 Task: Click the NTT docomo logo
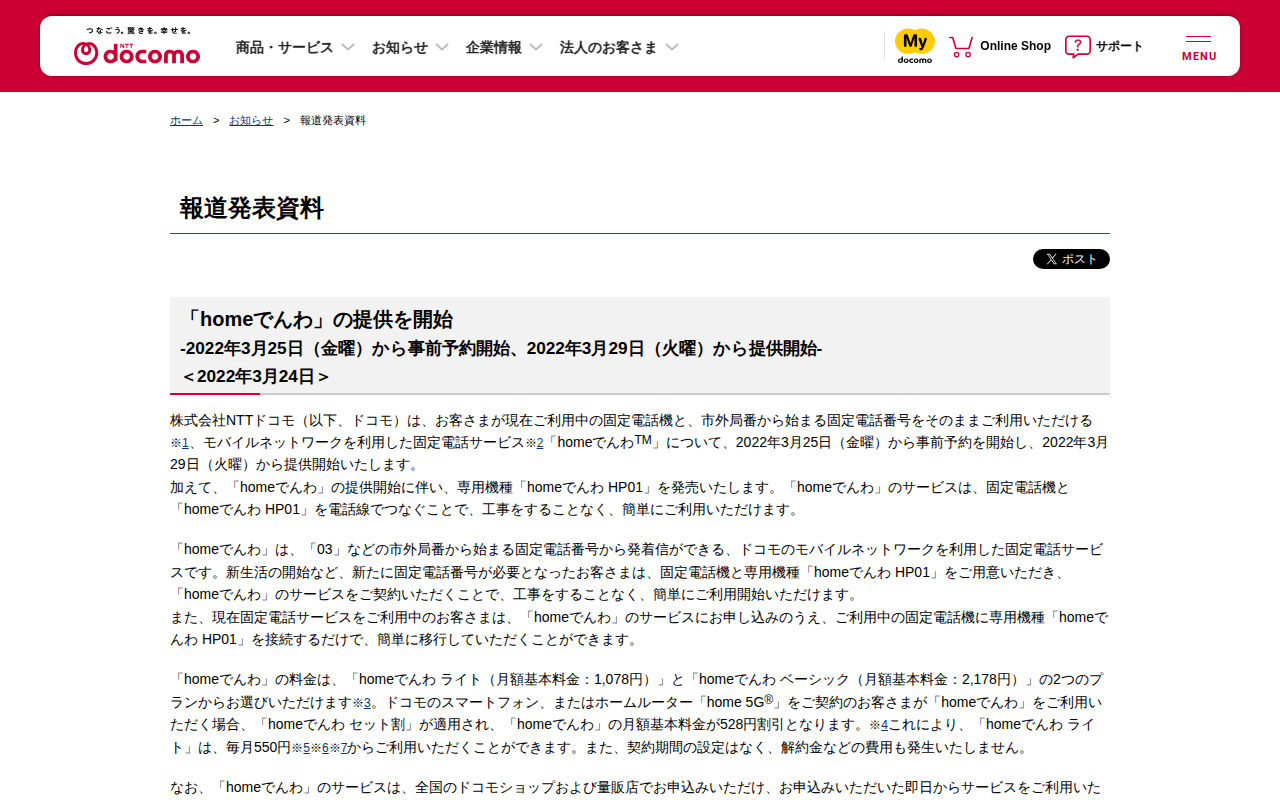[x=137, y=47]
